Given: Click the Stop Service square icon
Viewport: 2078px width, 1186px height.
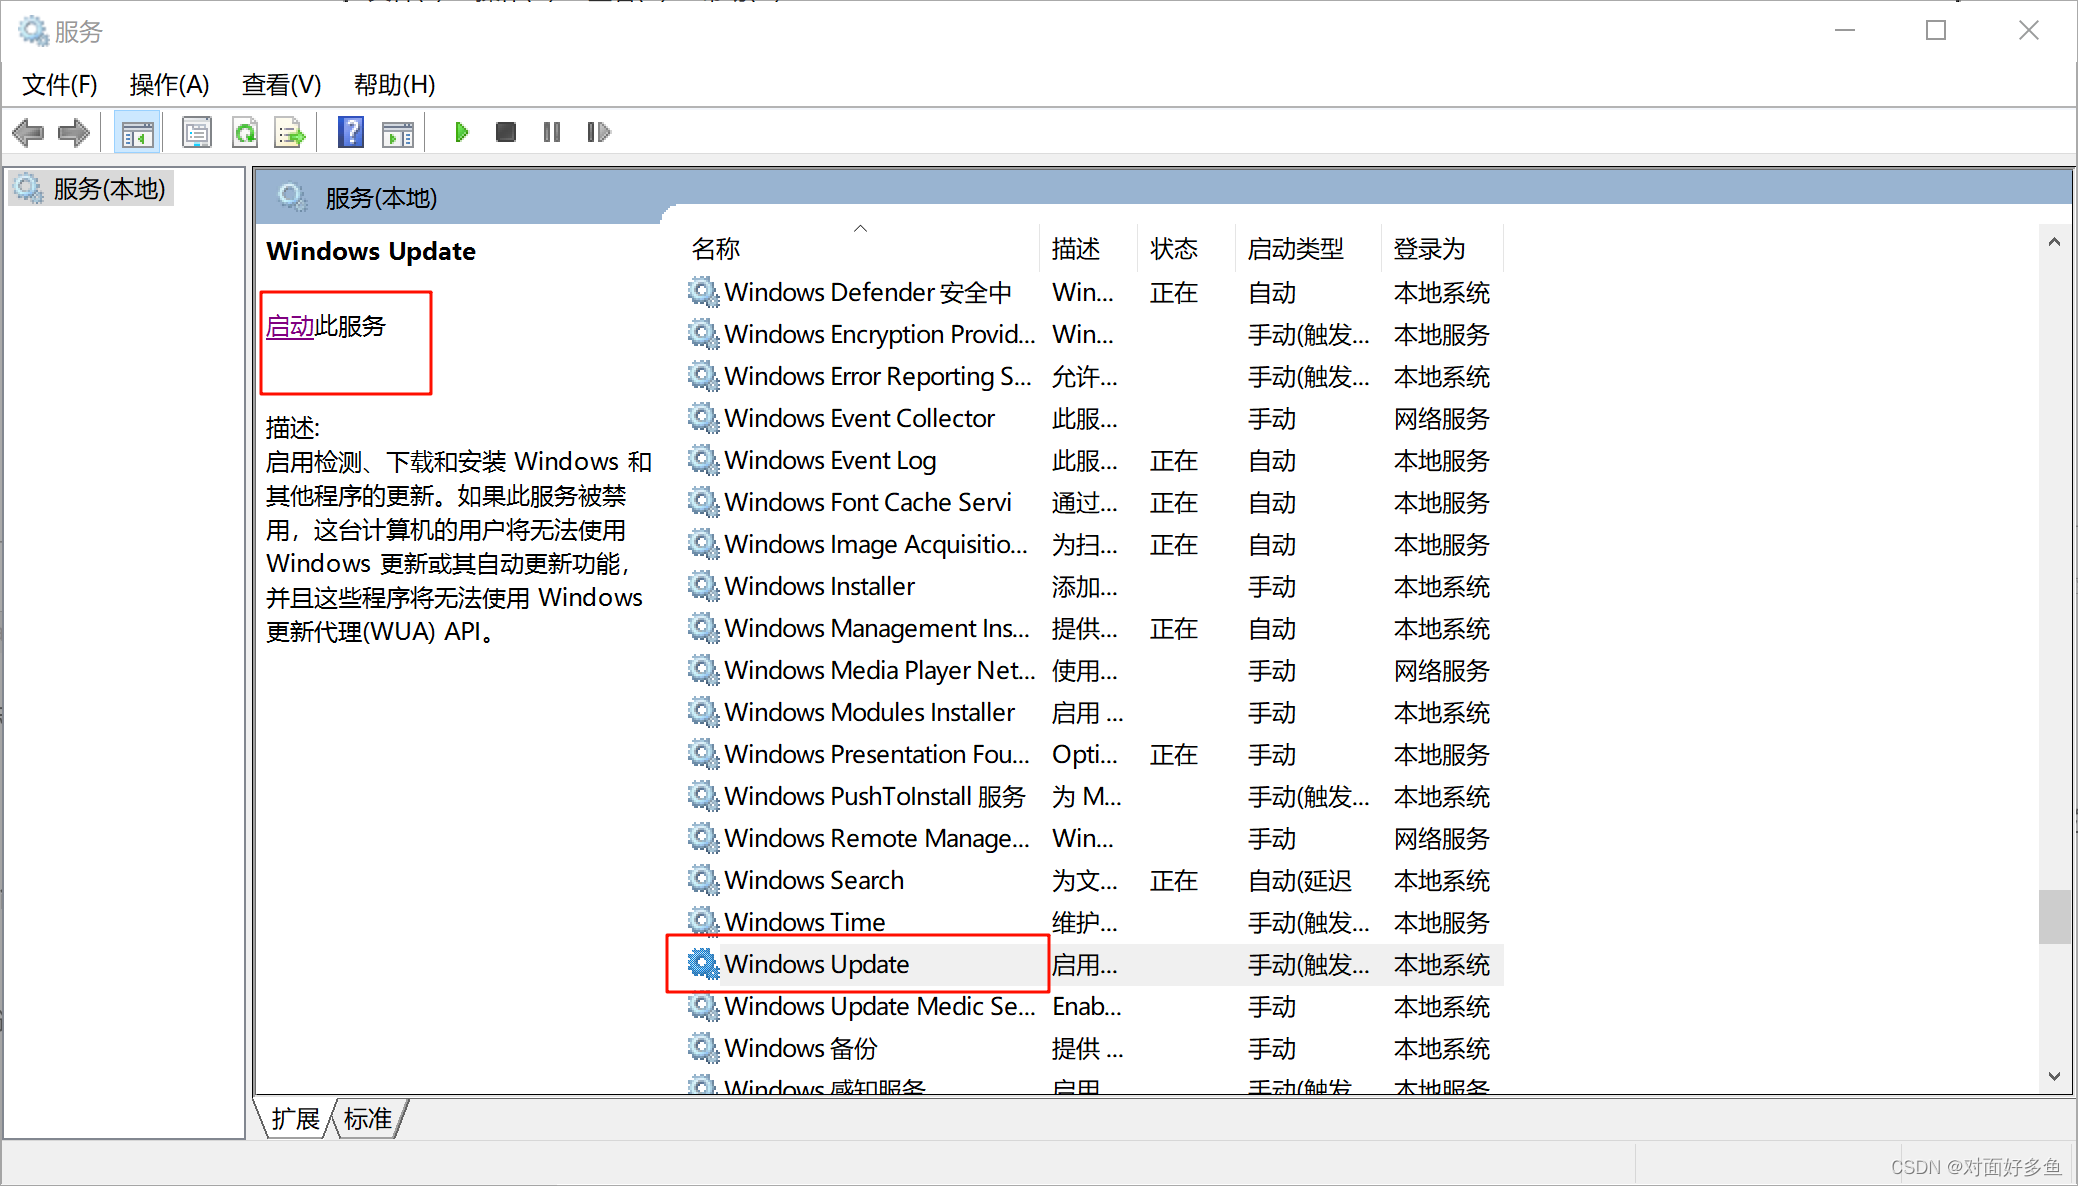Looking at the screenshot, I should click(506, 132).
